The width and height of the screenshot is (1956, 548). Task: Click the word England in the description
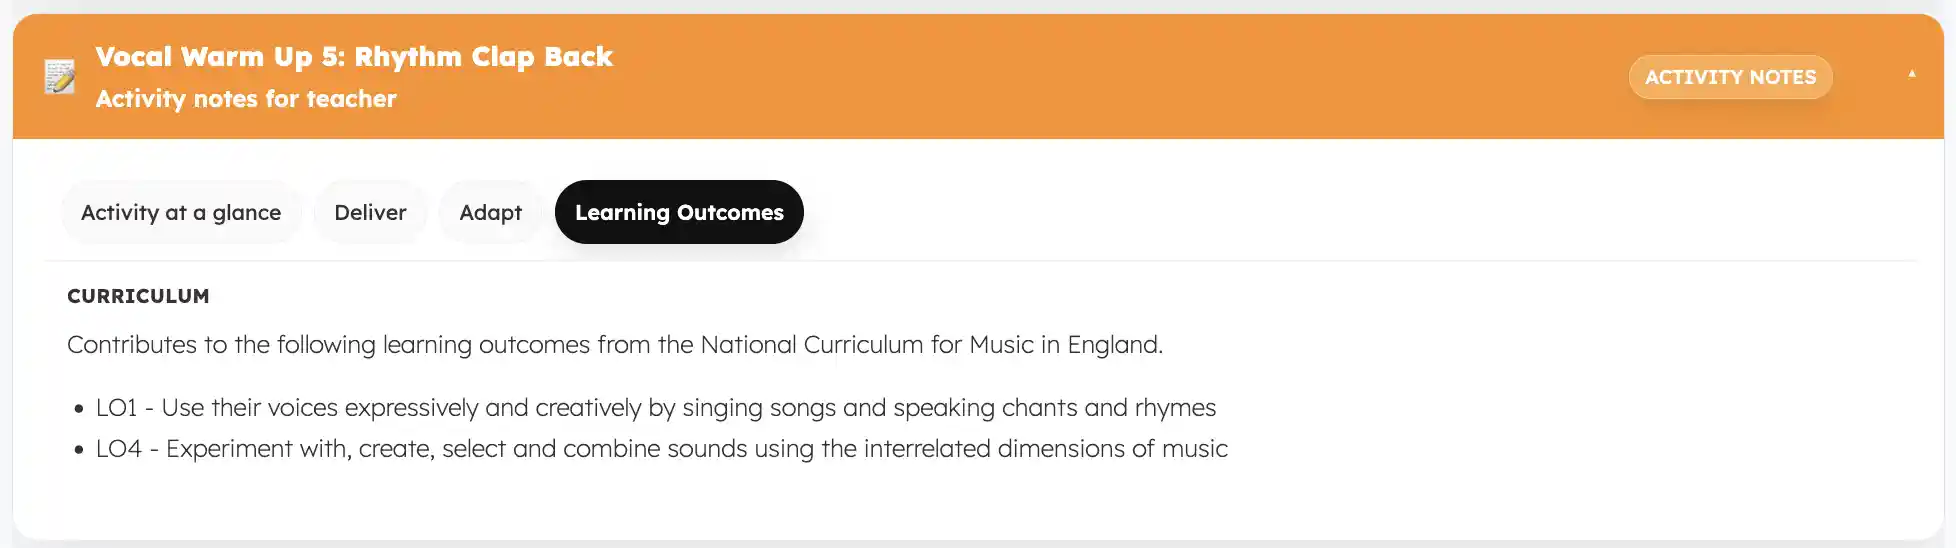[1113, 345]
